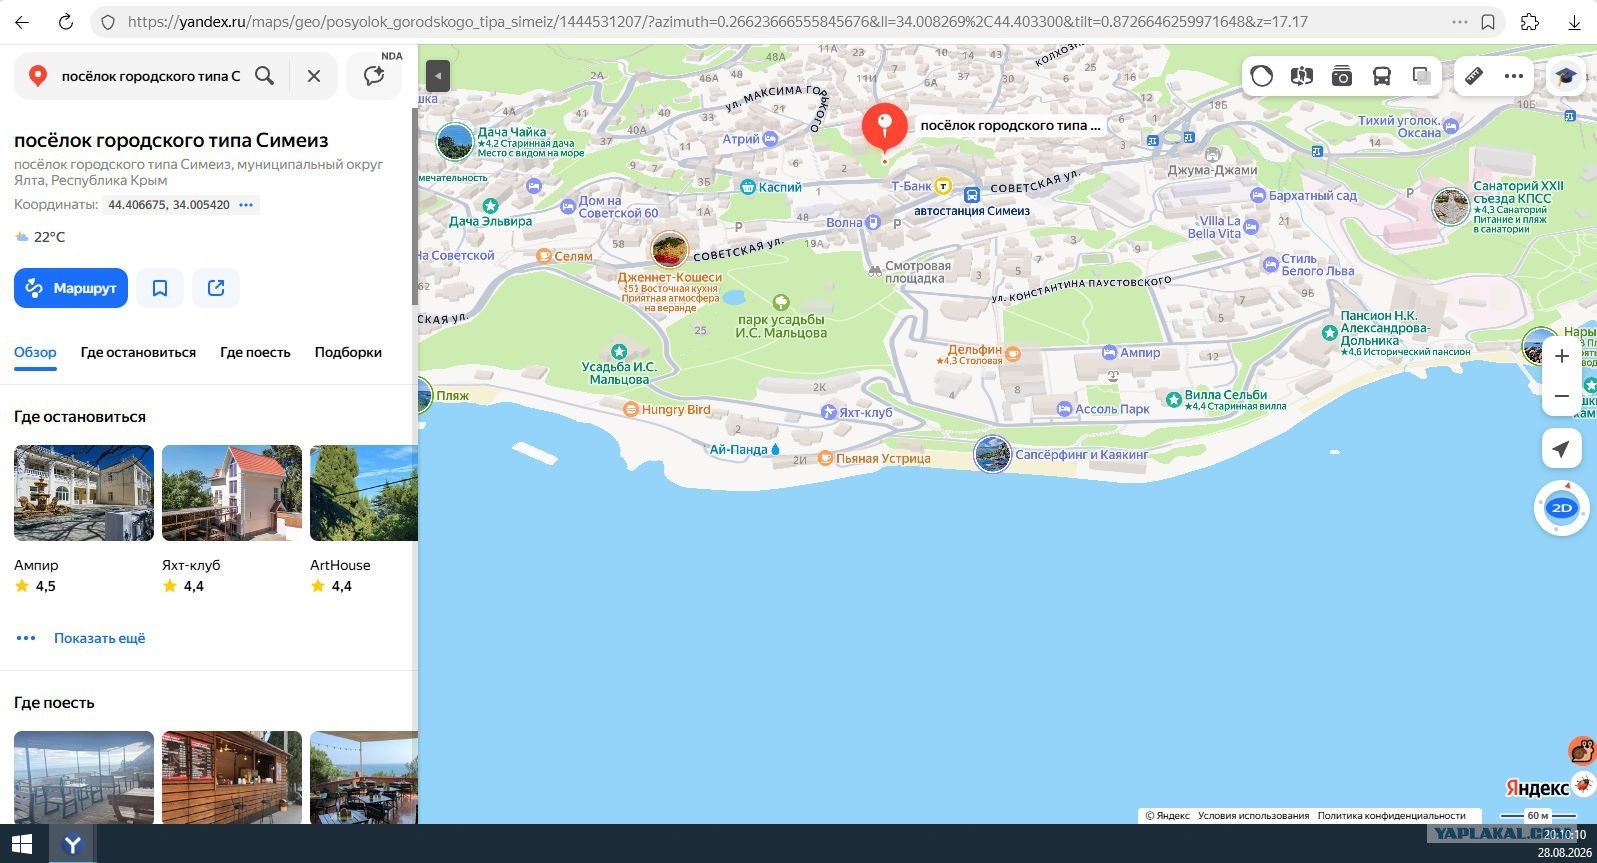Open Условия использования link
This screenshot has height=863, width=1597.
click(1253, 816)
